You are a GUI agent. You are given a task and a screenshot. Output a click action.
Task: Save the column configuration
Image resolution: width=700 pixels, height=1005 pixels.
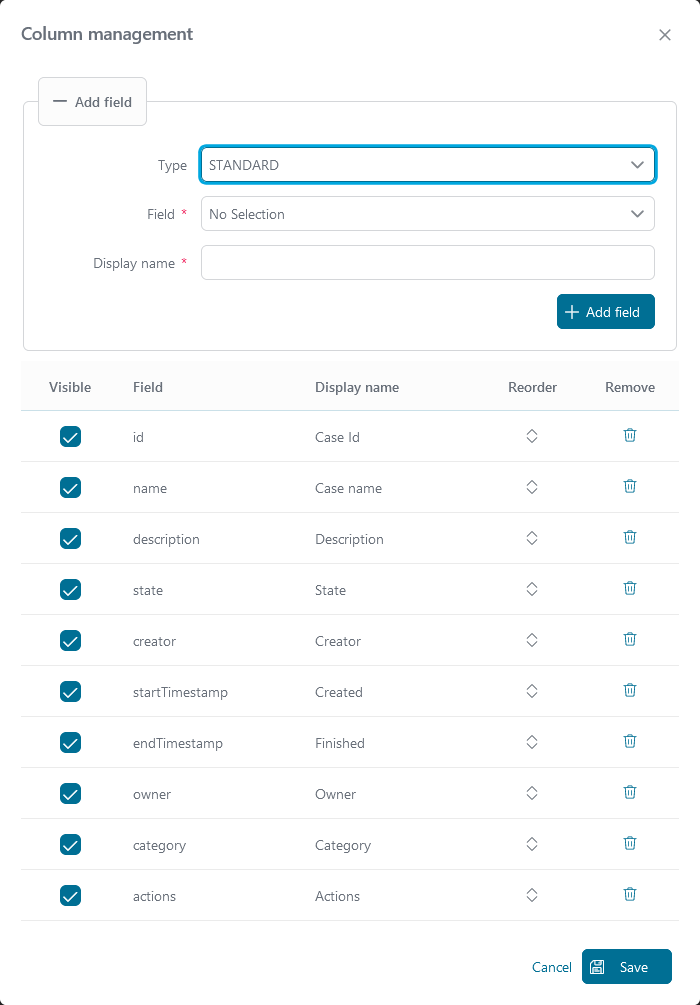(627, 967)
